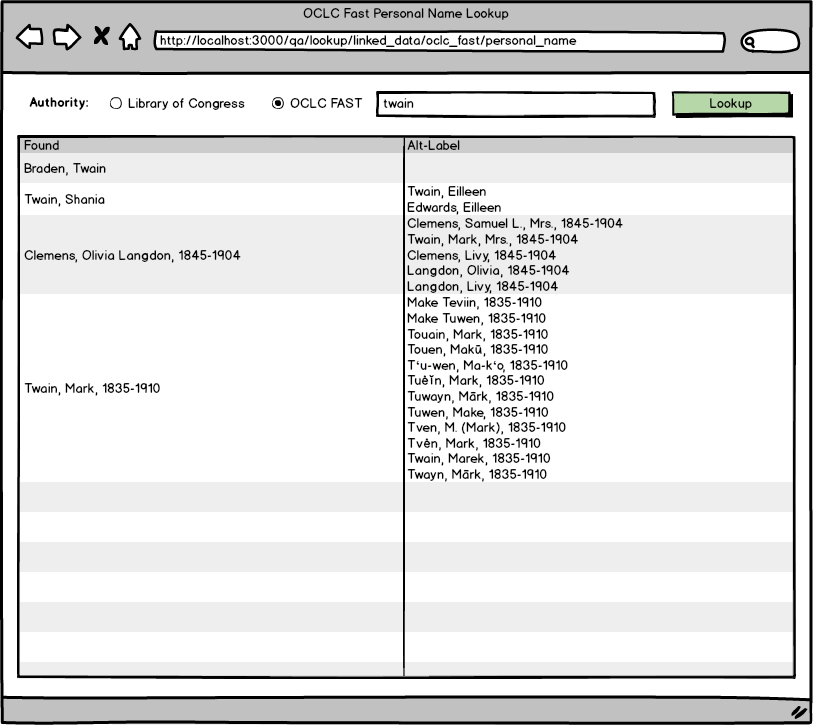
Task: Click the magnifier search box in browser bar
Action: point(770,41)
